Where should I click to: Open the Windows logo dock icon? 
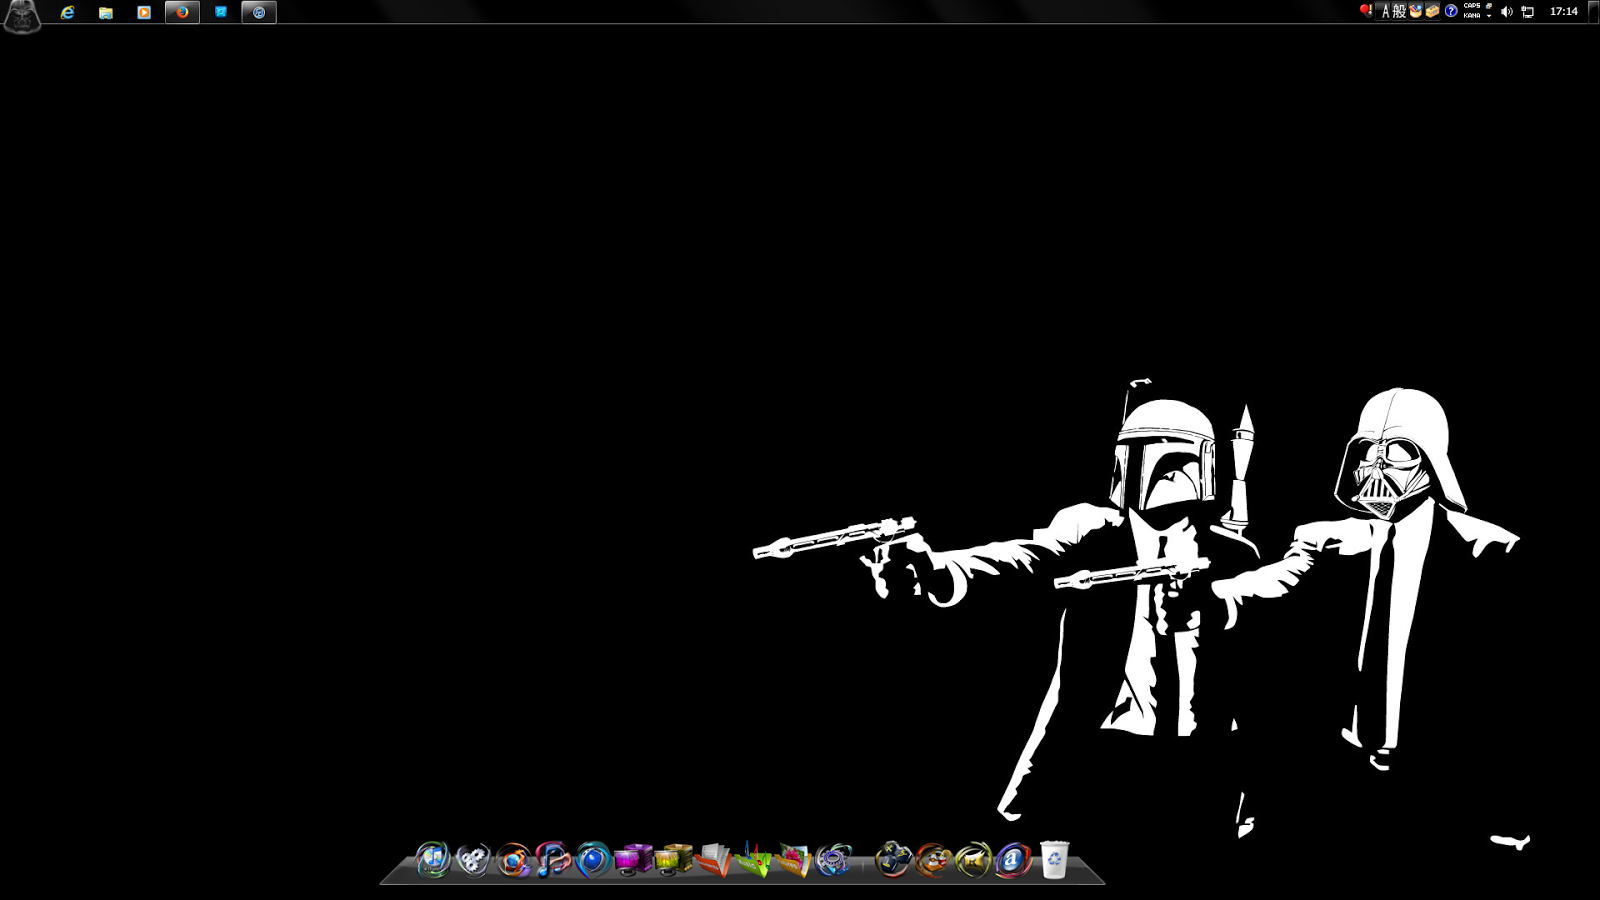point(433,859)
